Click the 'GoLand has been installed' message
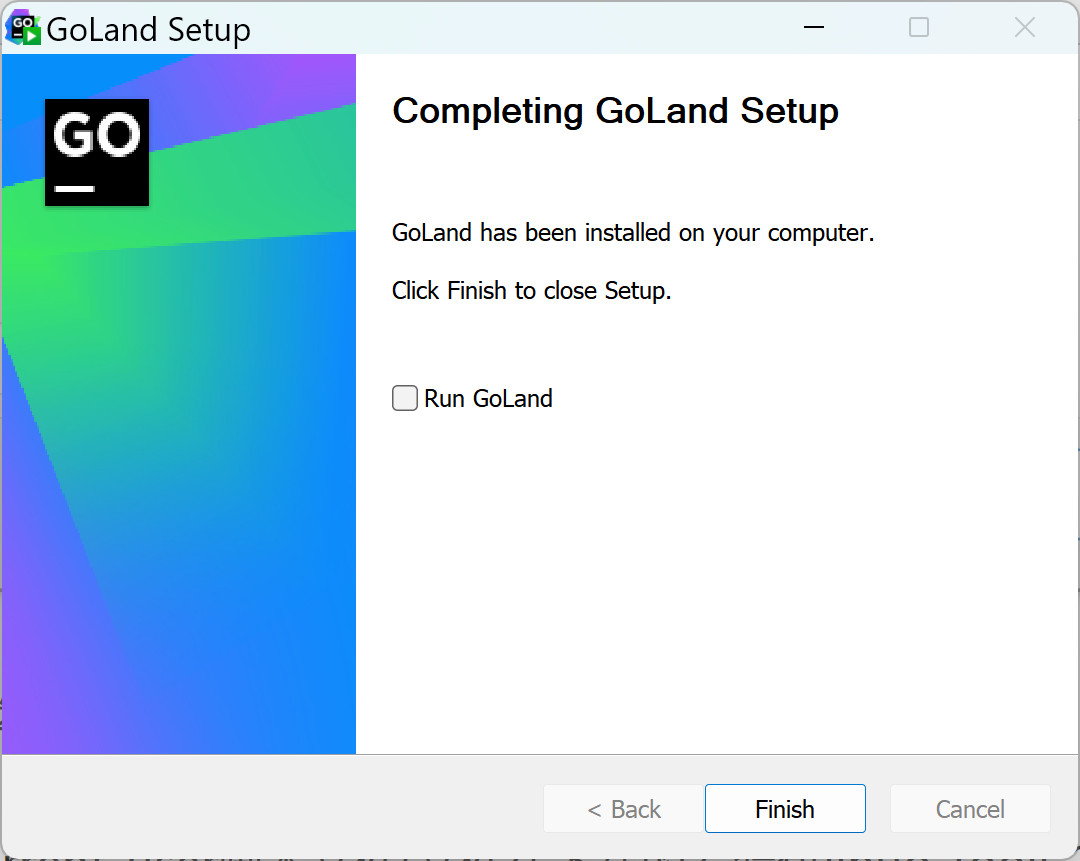This screenshot has width=1080, height=861. (633, 234)
